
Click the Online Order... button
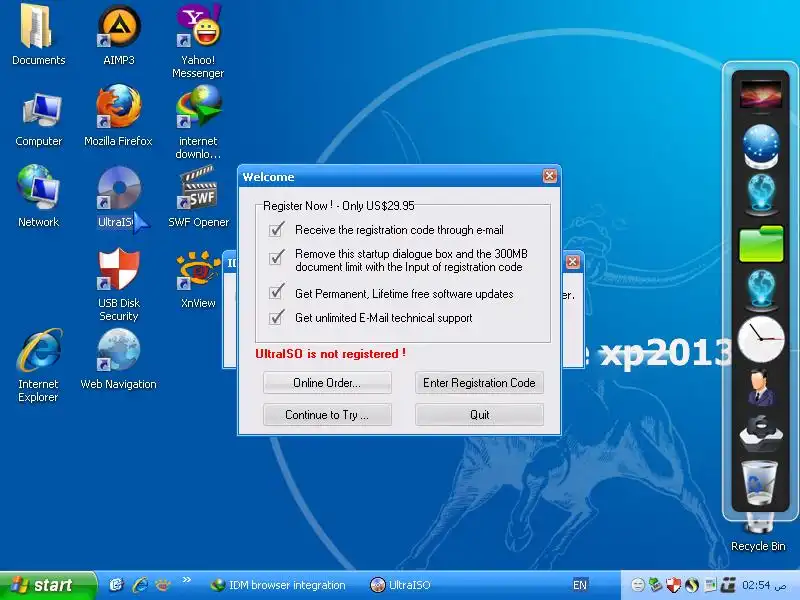[x=327, y=383]
